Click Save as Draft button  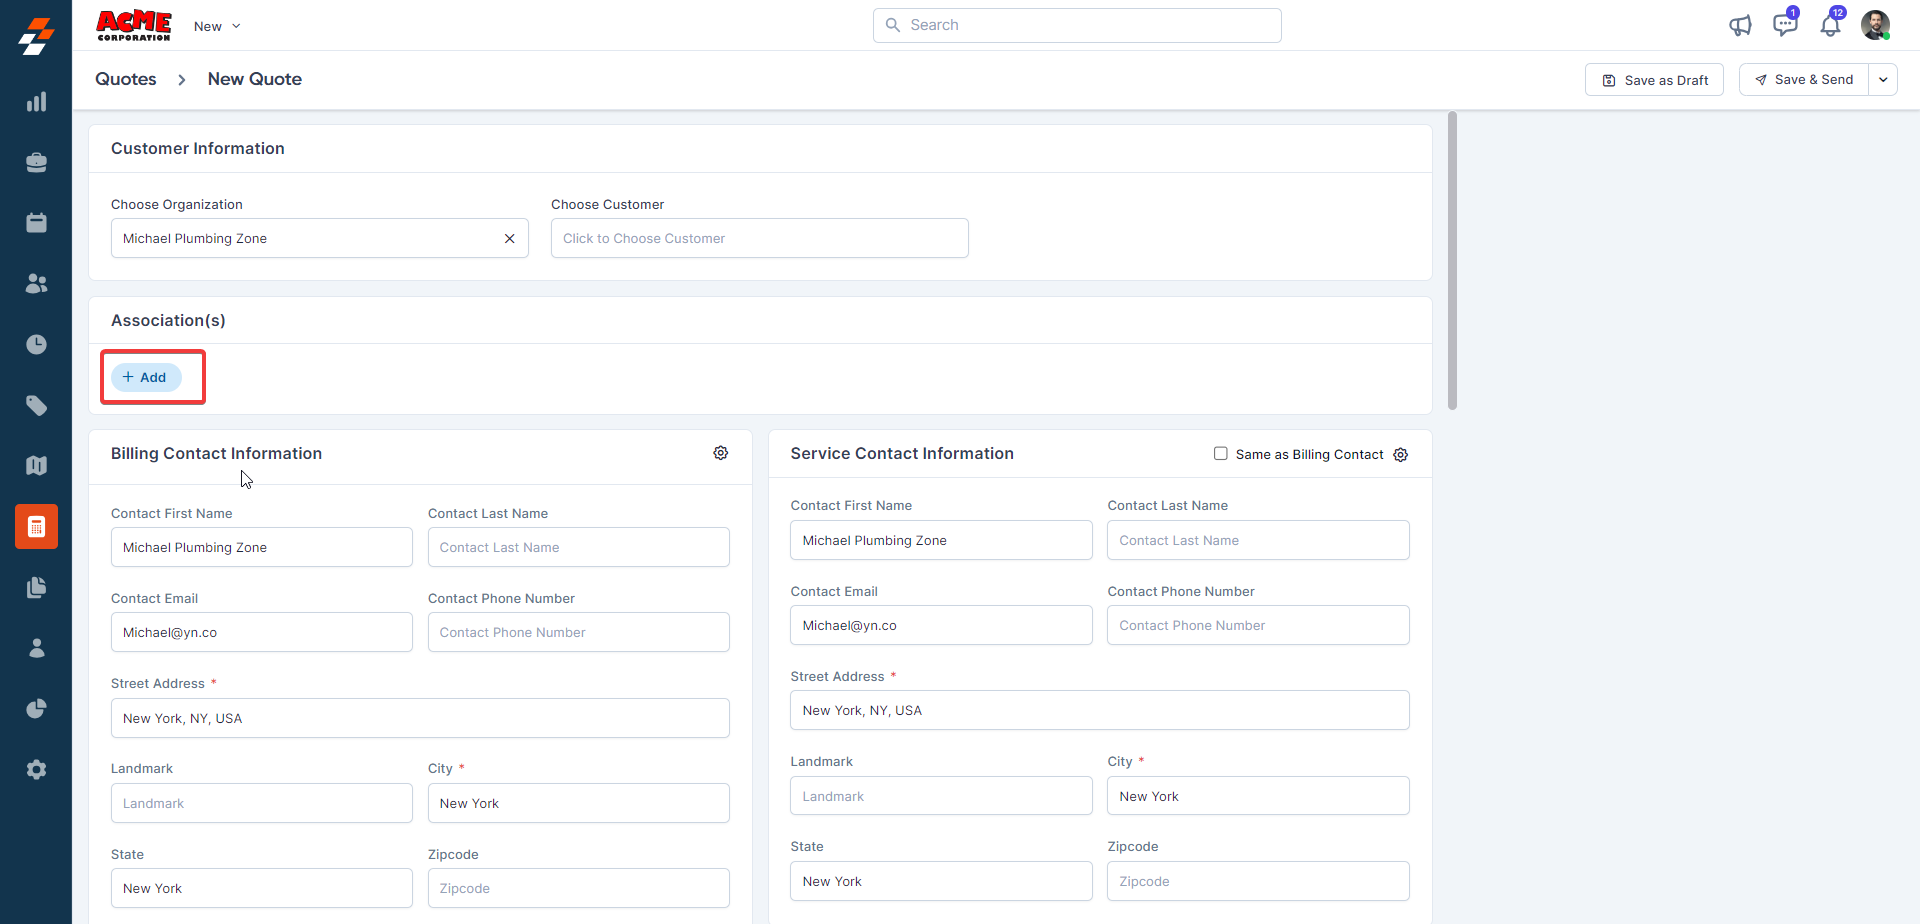tap(1654, 80)
